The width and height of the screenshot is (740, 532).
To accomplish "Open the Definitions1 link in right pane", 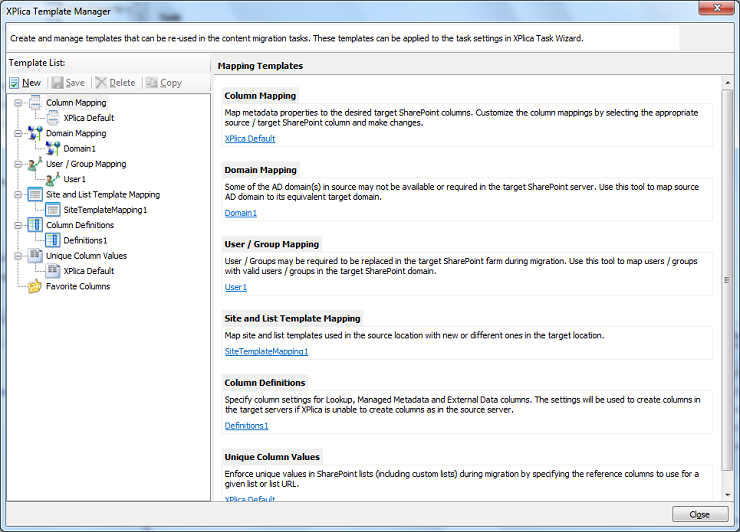I will pyautogui.click(x=246, y=426).
